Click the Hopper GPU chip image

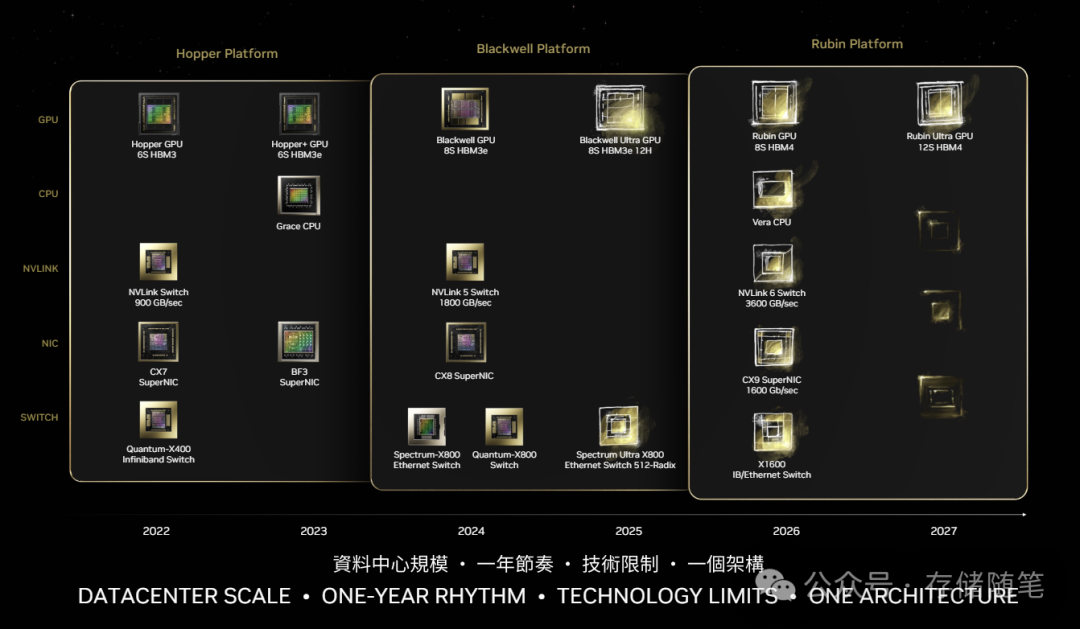[x=158, y=114]
